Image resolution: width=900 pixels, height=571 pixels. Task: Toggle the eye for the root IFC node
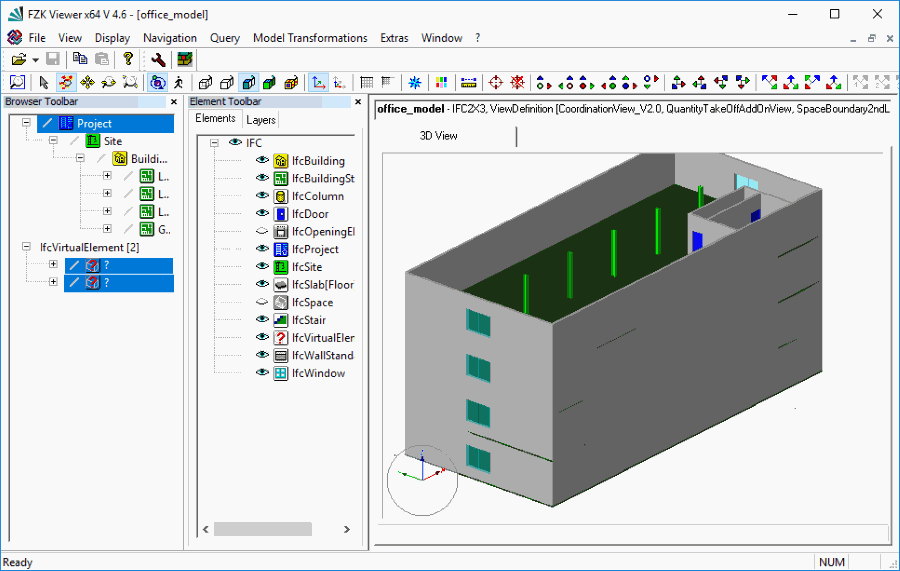(x=235, y=142)
